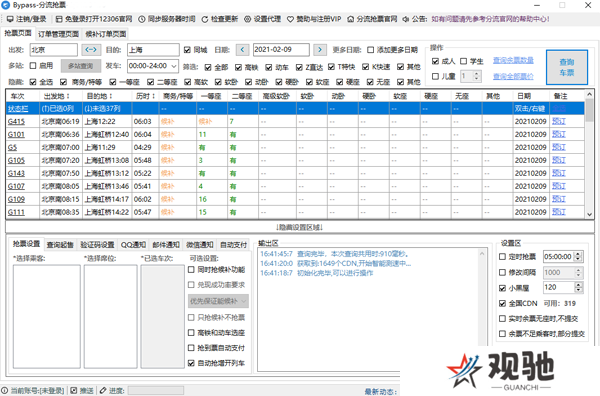The width and height of the screenshot is (600, 396).
Task: Collapse the 隐藏设置区域 bar
Action: pos(299,227)
